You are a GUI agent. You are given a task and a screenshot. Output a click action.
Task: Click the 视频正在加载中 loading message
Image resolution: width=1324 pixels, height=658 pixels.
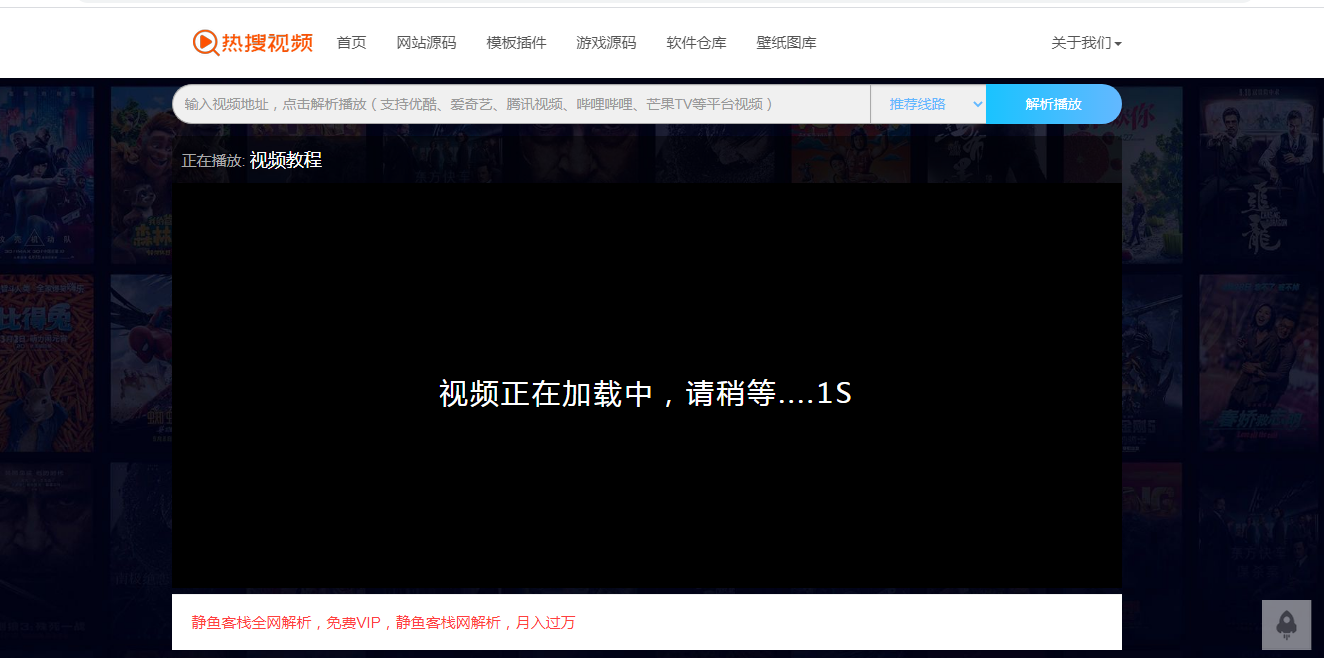(645, 393)
